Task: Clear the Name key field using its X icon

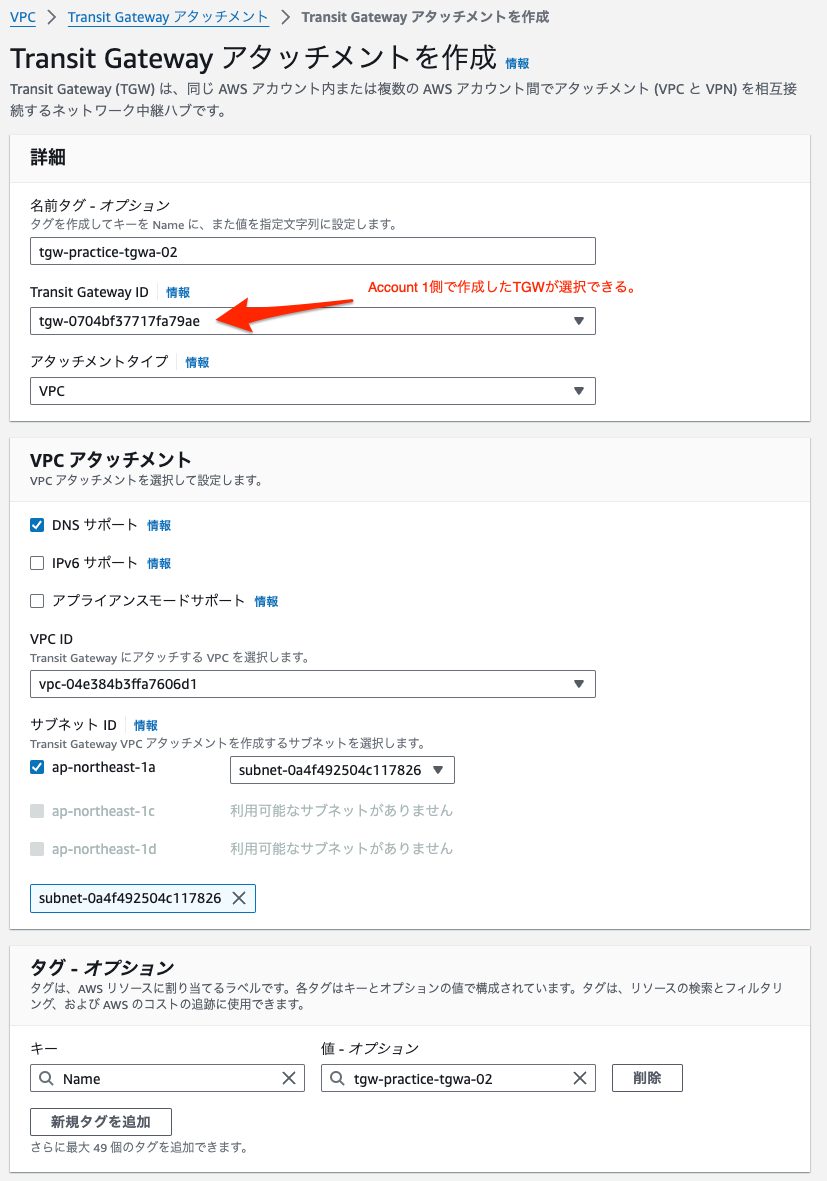Action: click(291, 1078)
